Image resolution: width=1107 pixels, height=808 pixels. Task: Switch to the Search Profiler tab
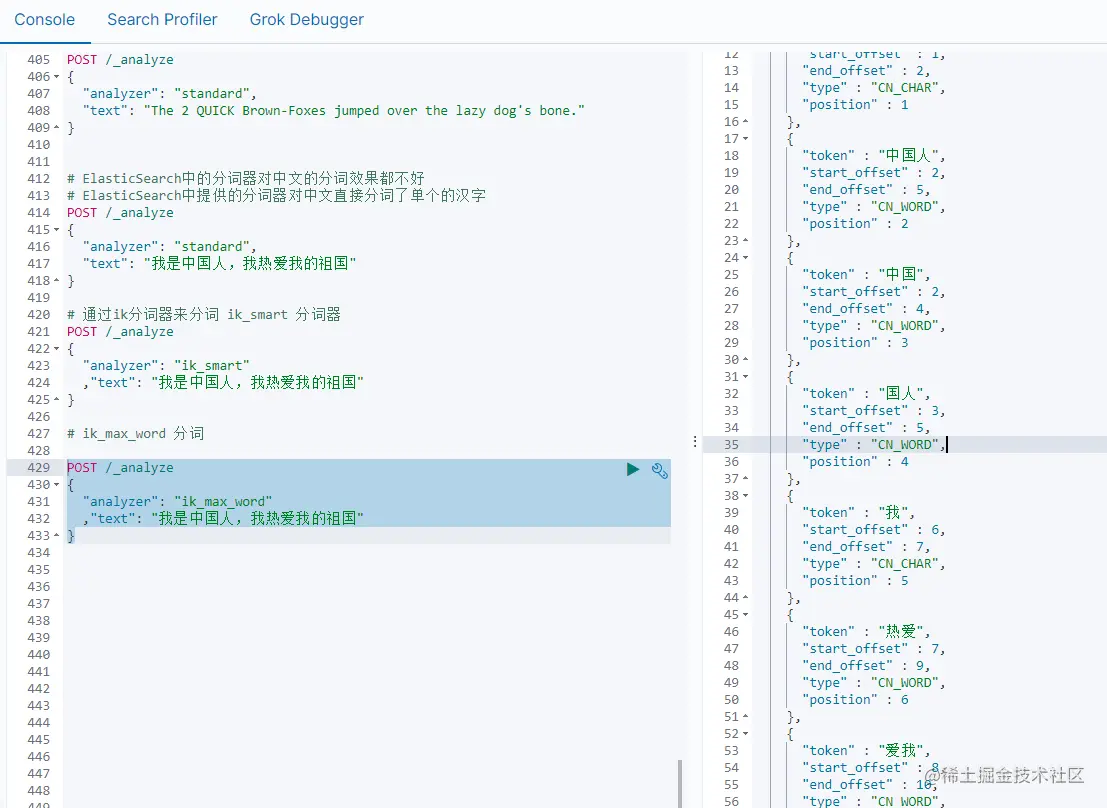click(x=162, y=20)
